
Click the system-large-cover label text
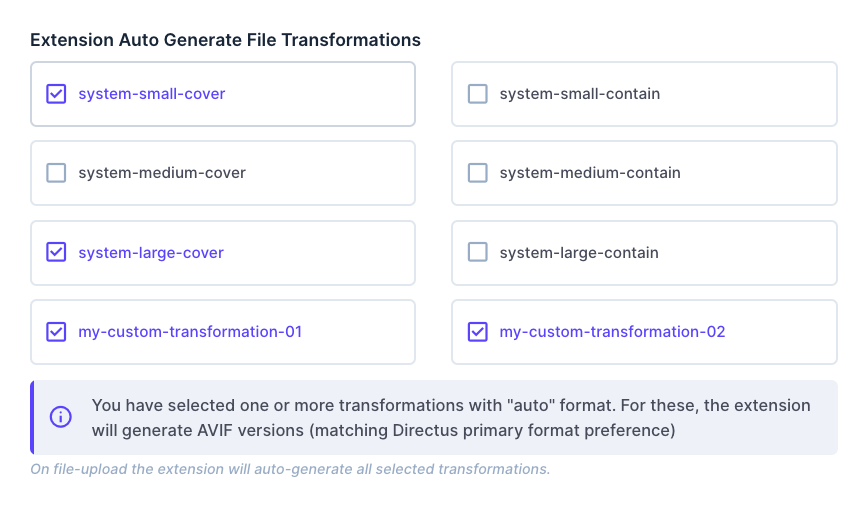point(151,253)
